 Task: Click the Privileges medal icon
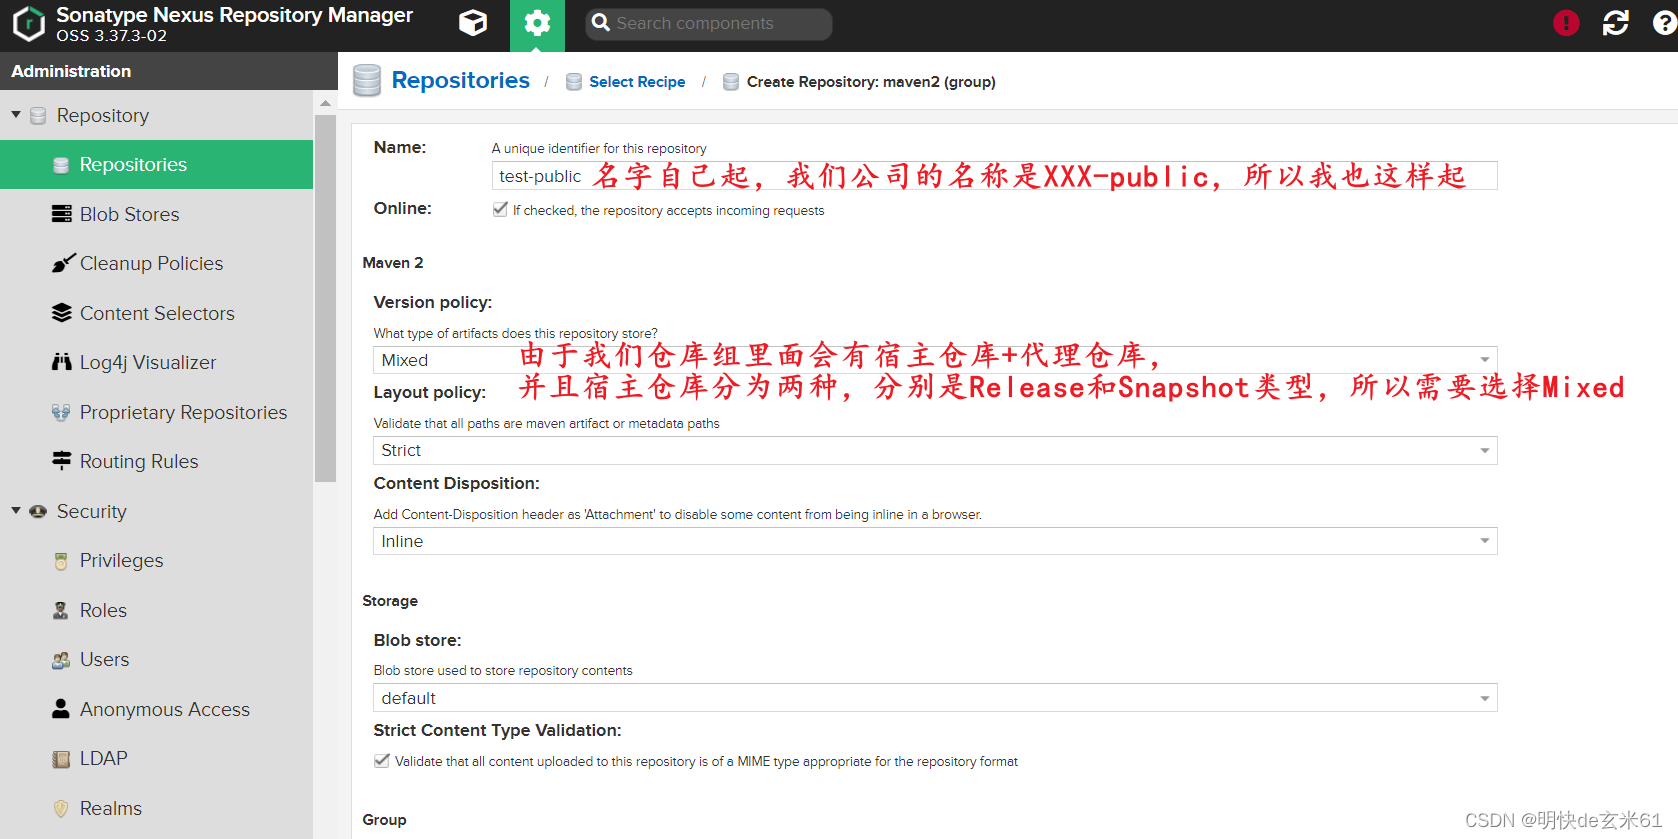tap(61, 561)
